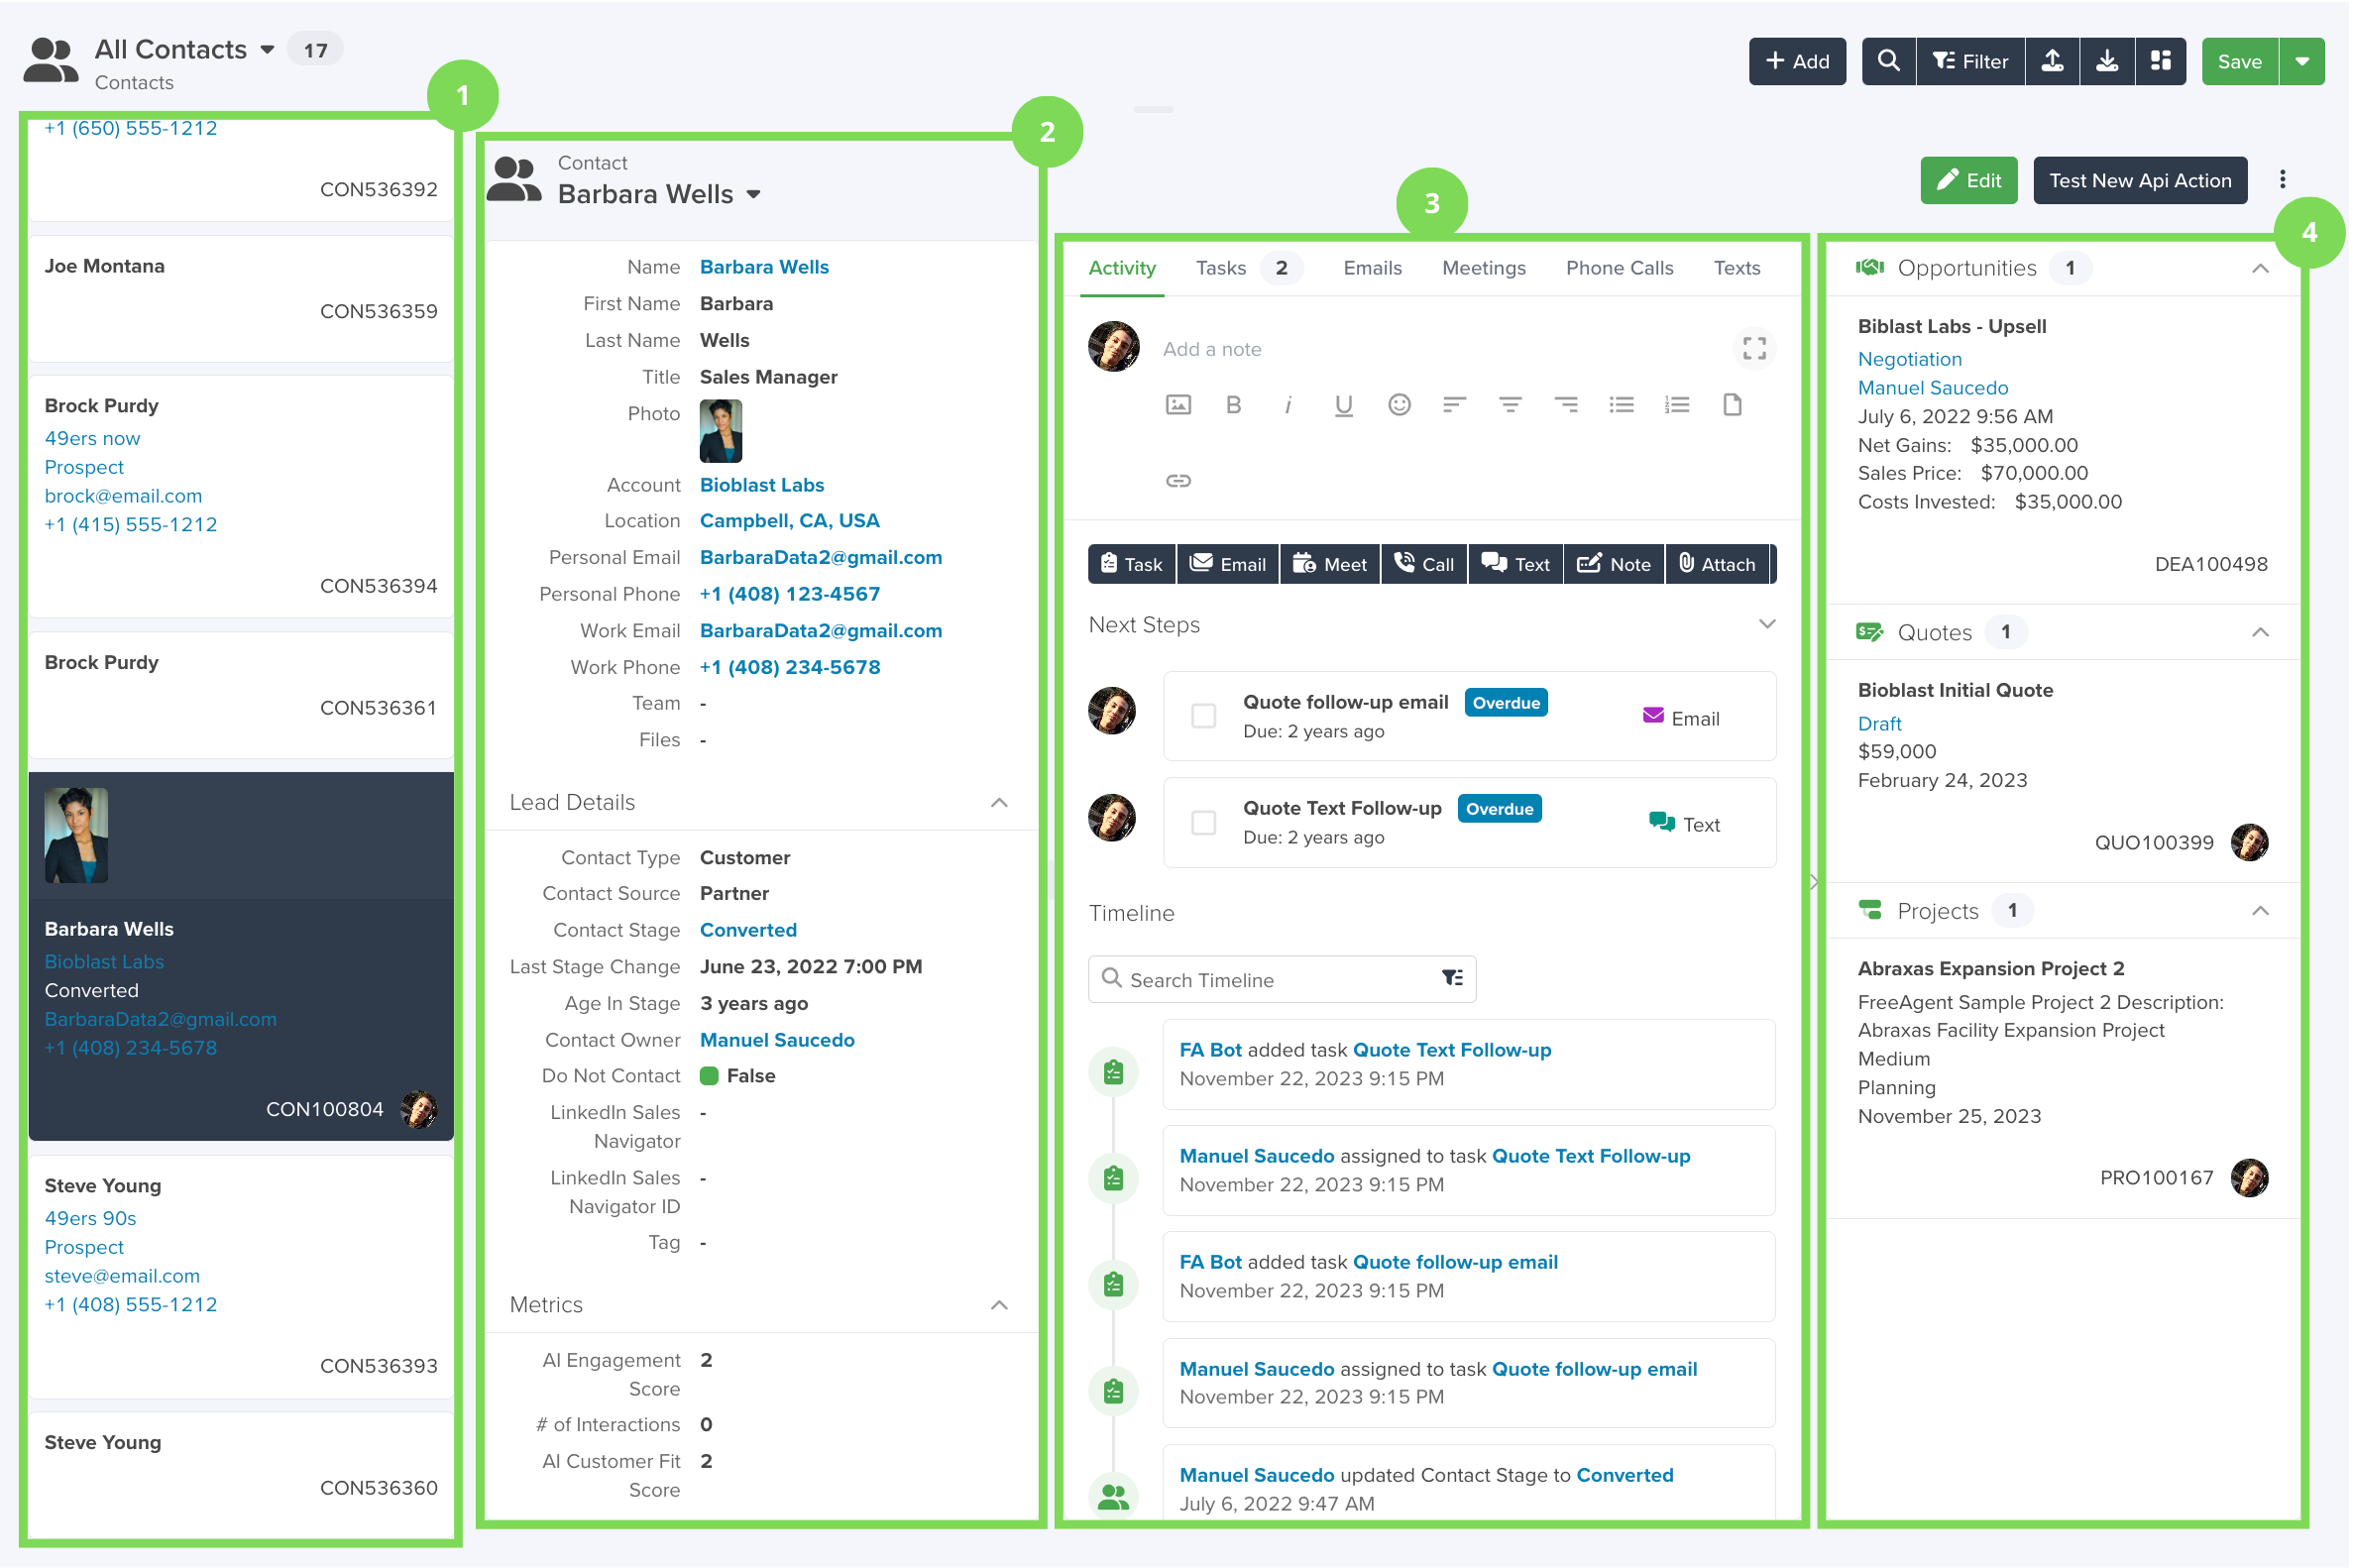
Task: Expand the note editor to fullscreen
Action: [x=1753, y=348]
